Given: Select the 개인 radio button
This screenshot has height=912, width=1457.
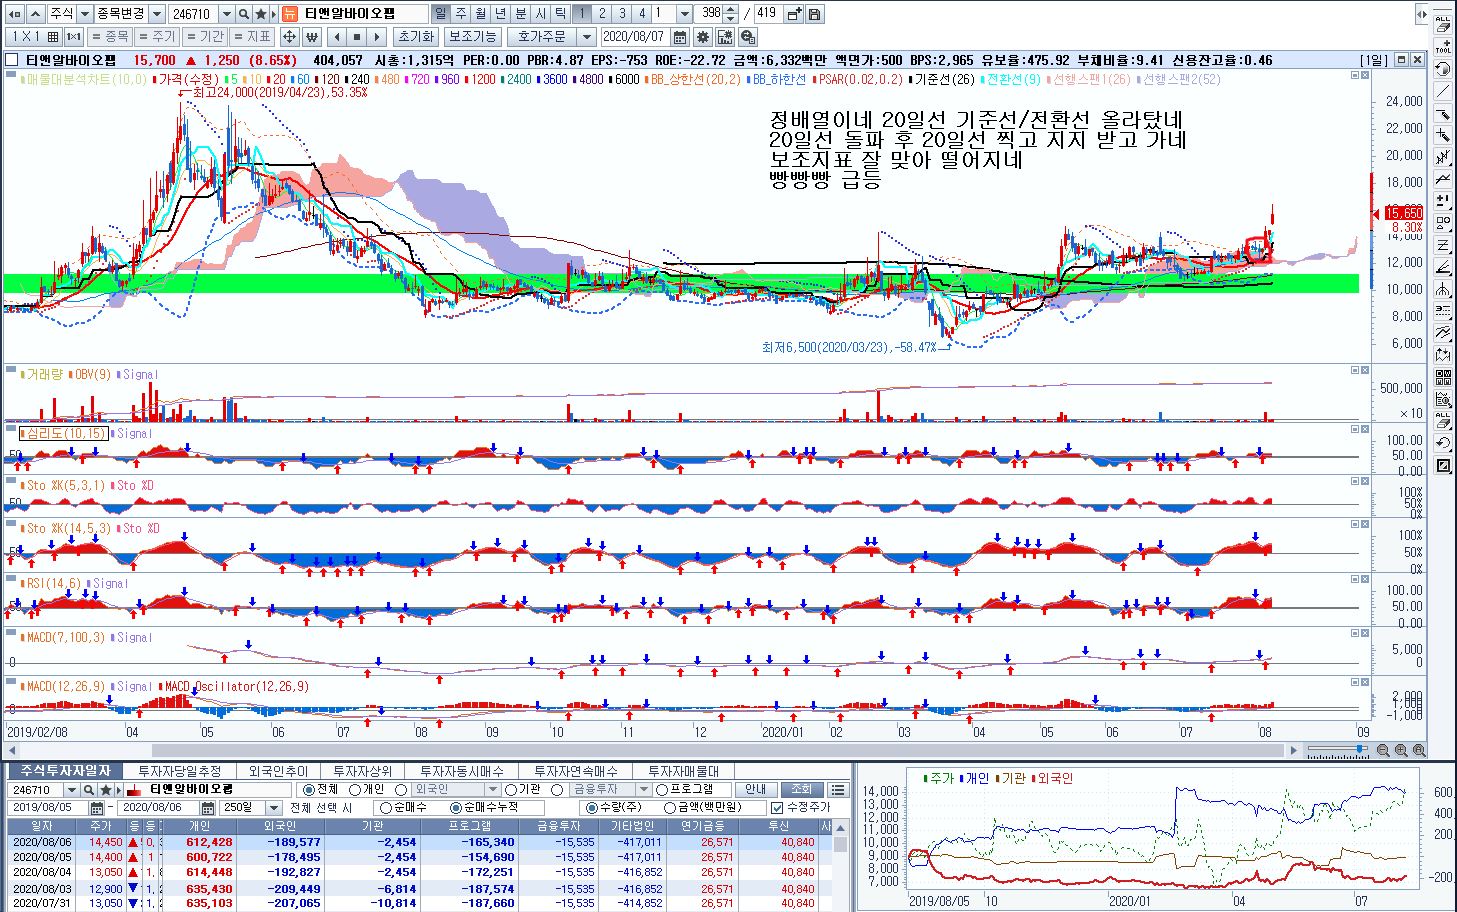Looking at the screenshot, I should click(355, 790).
